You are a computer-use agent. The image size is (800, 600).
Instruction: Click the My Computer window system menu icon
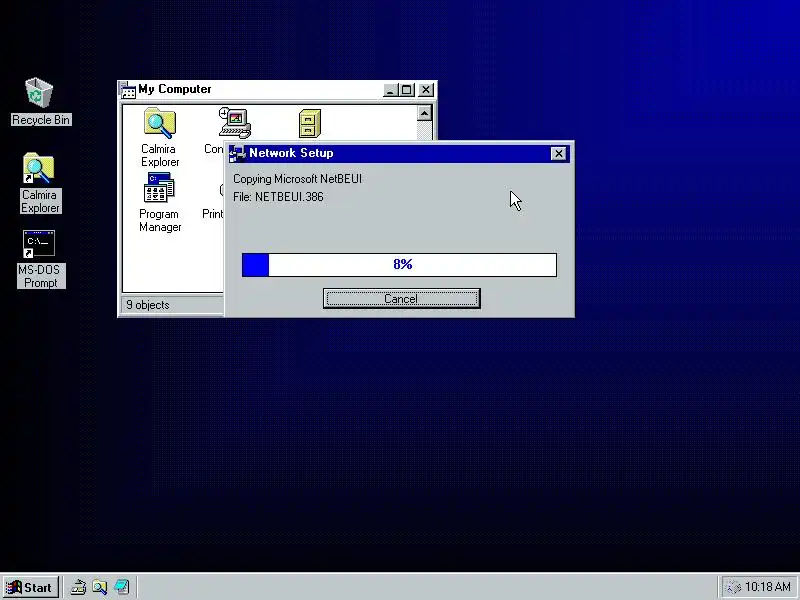(x=128, y=90)
